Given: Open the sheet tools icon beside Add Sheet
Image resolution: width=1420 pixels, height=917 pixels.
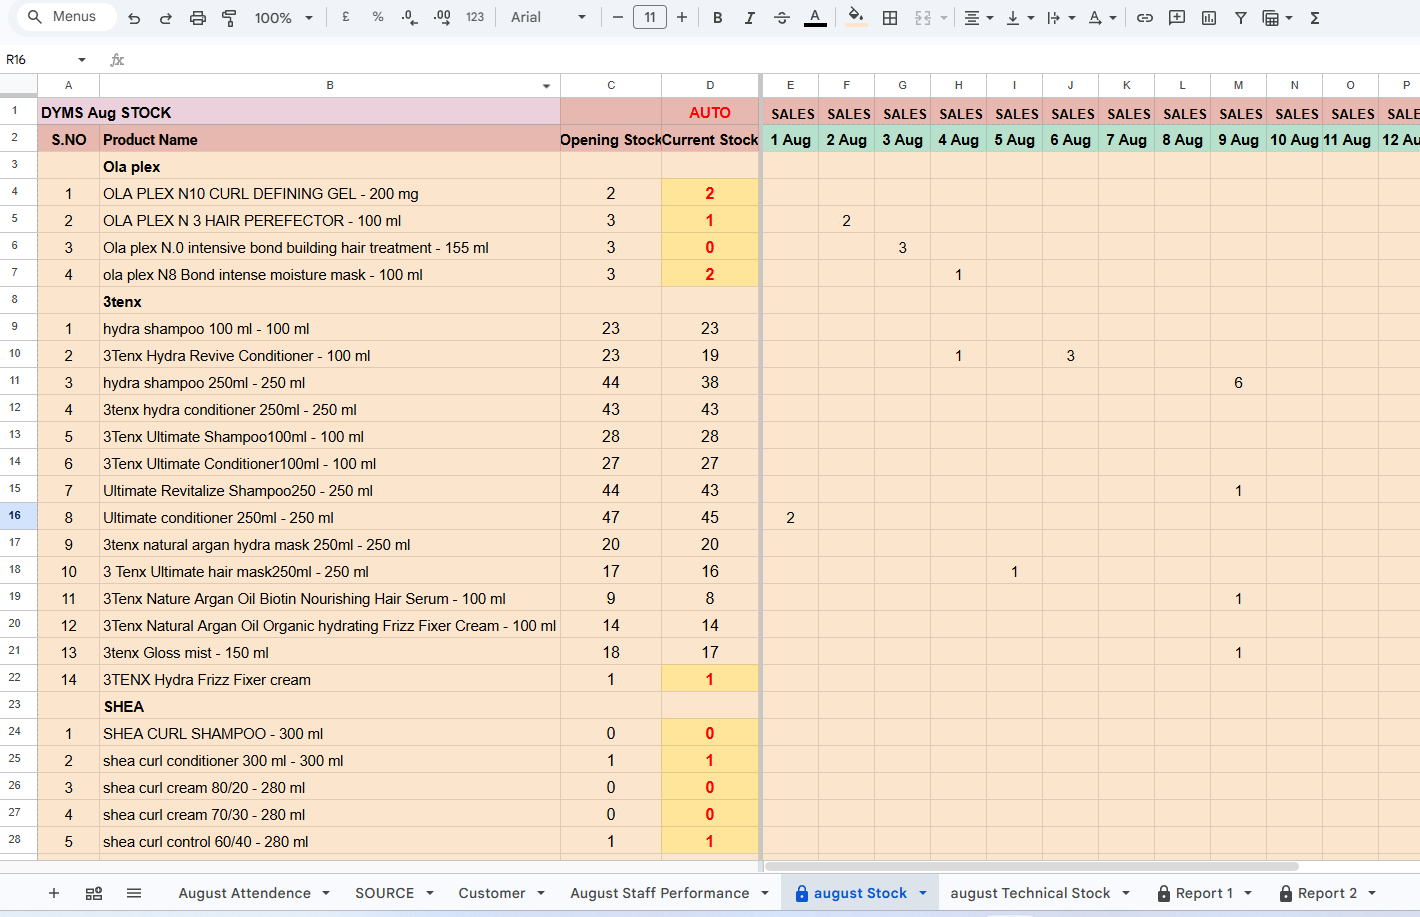Looking at the screenshot, I should click(x=94, y=893).
